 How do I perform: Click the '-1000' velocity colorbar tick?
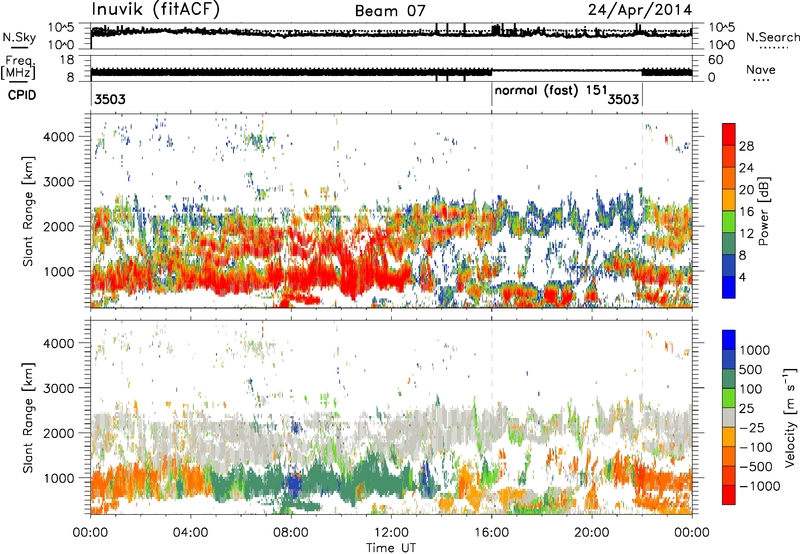760,486
